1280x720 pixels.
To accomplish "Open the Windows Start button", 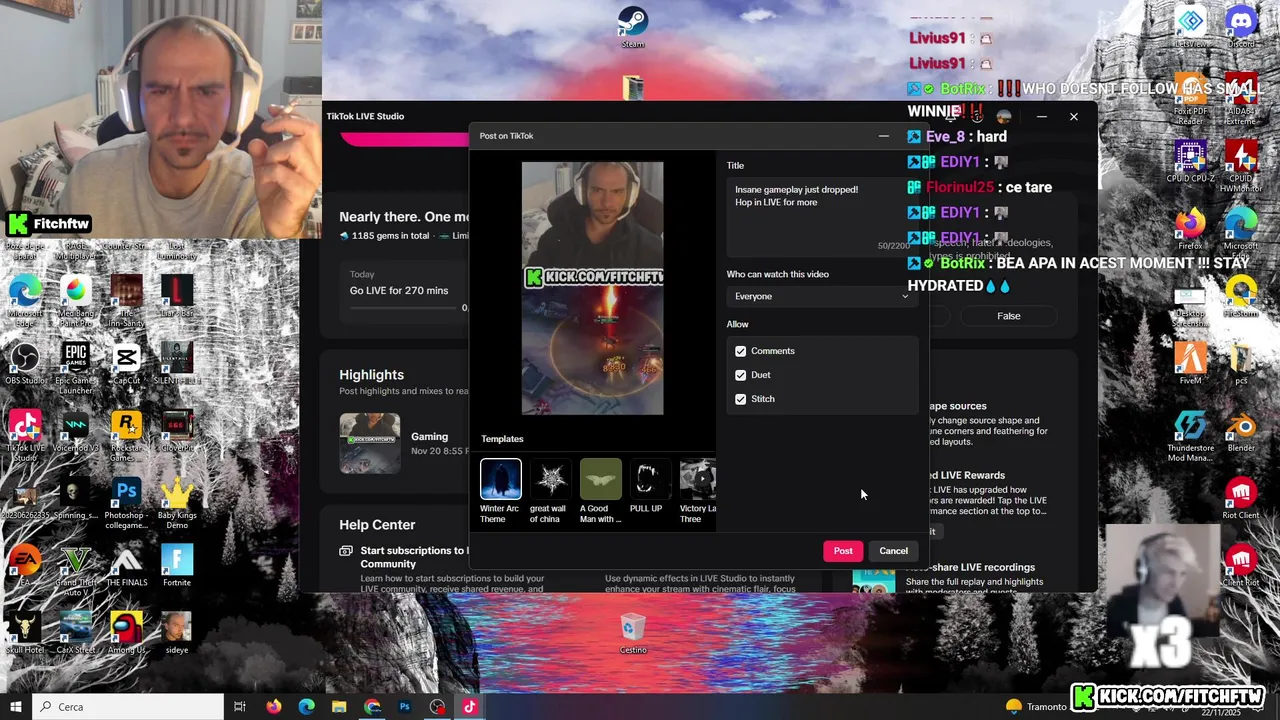I will [x=16, y=707].
